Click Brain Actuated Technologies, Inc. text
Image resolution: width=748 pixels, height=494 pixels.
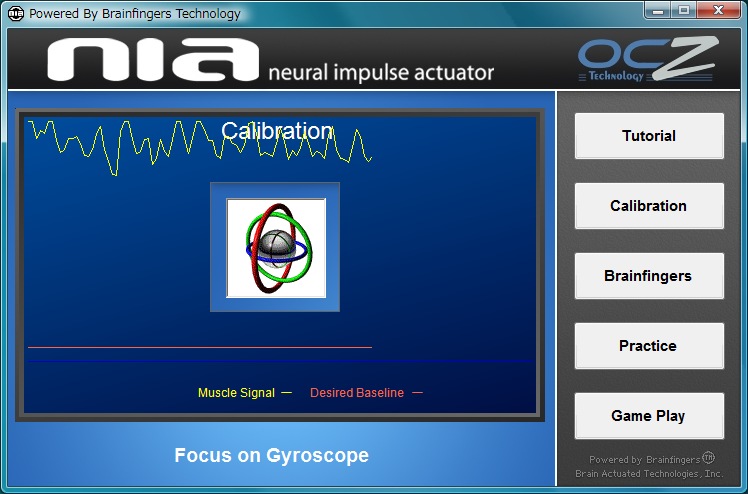[x=649, y=473]
